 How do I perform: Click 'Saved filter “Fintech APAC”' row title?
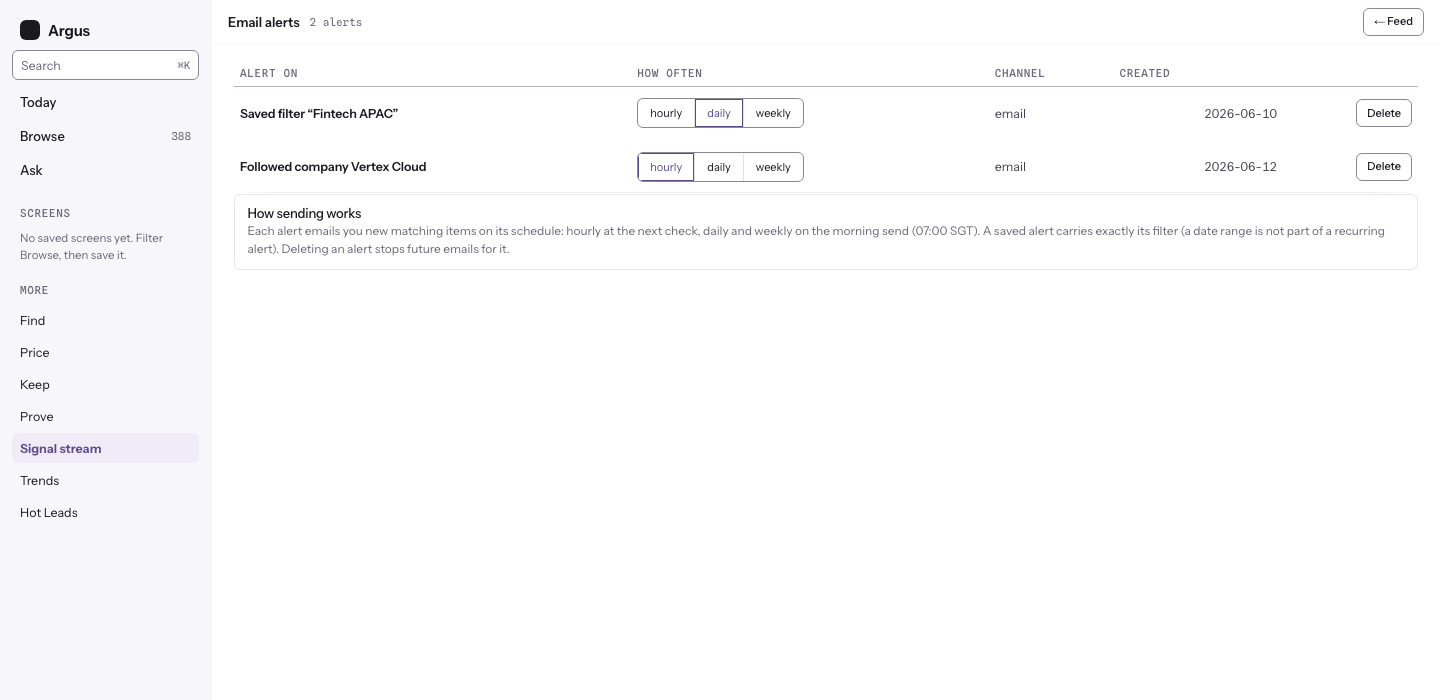coord(319,114)
